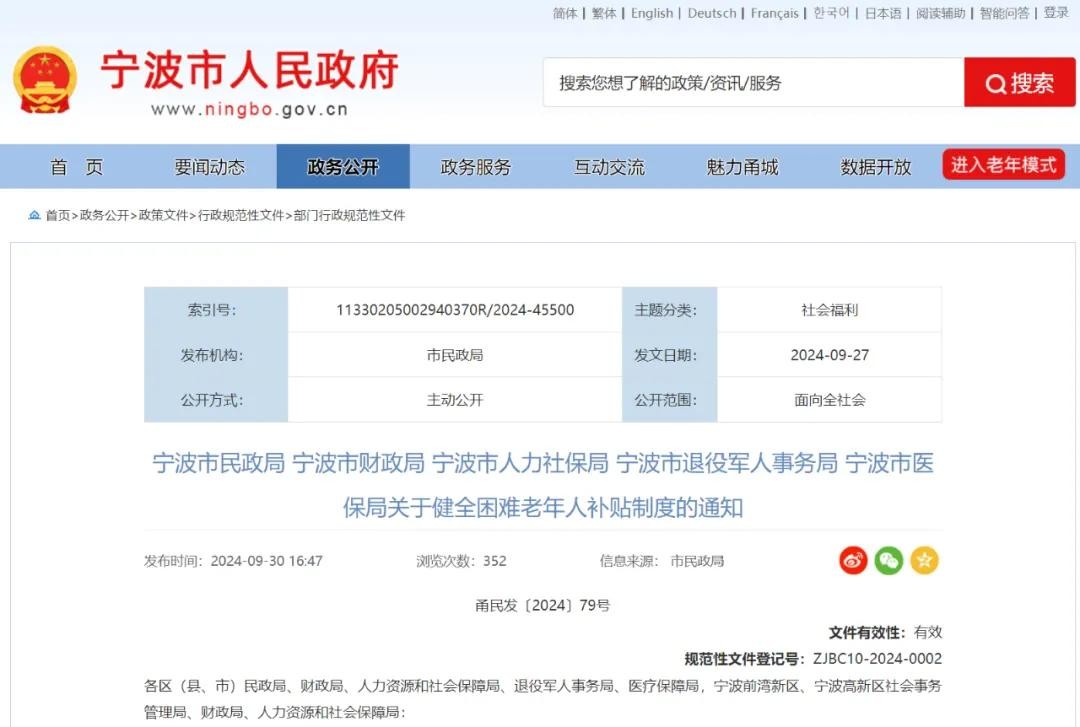The image size is (1080, 727).
Task: Click the Weibo share icon
Action: click(853, 561)
